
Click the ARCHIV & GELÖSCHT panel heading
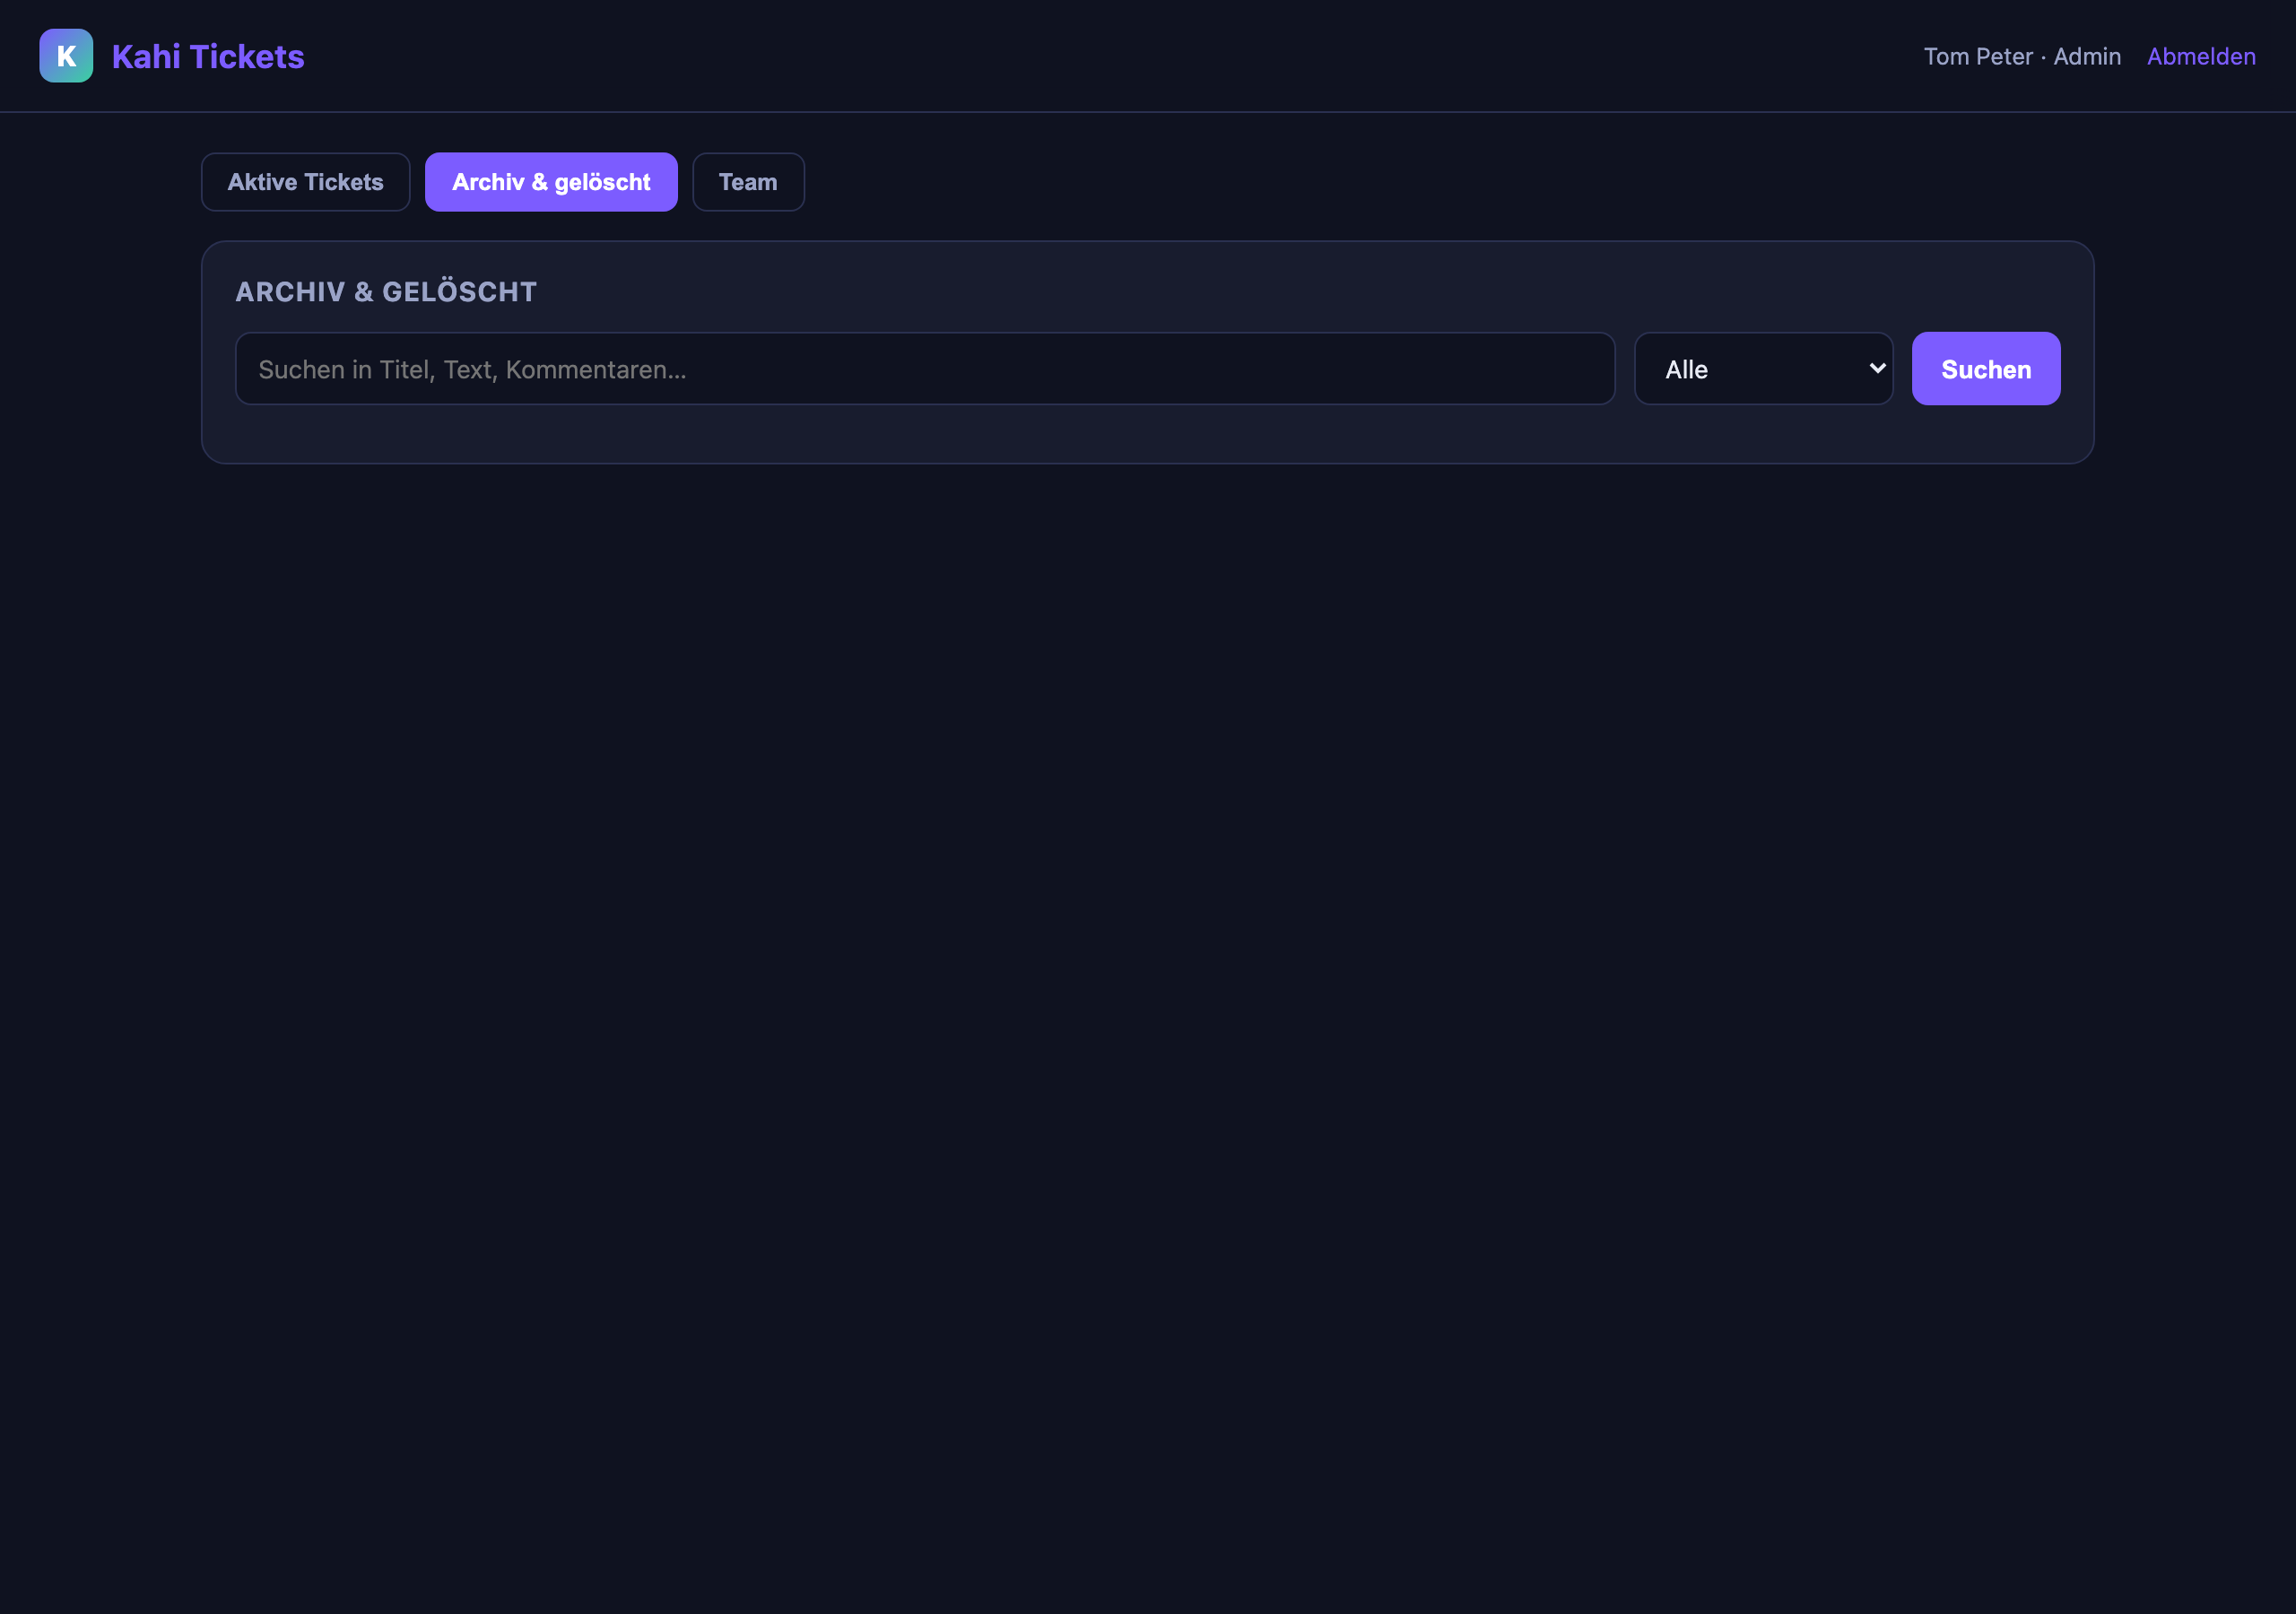(x=386, y=292)
